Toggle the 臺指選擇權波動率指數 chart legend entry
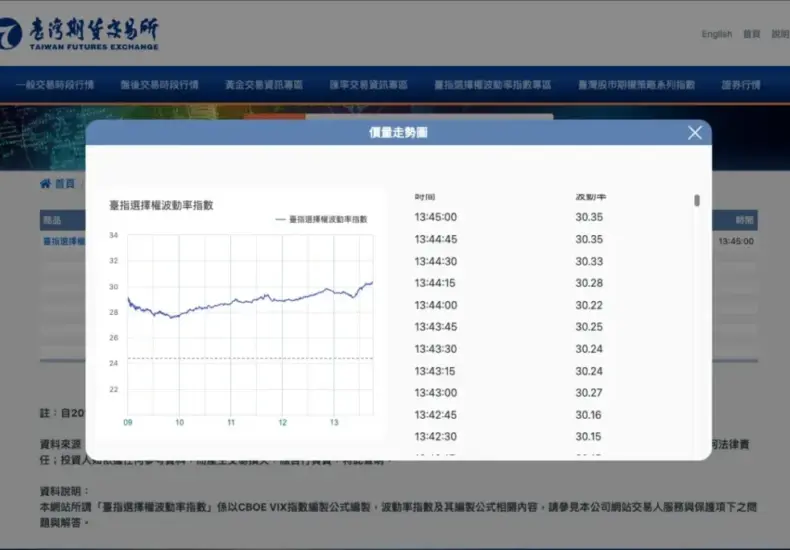 coord(321,219)
